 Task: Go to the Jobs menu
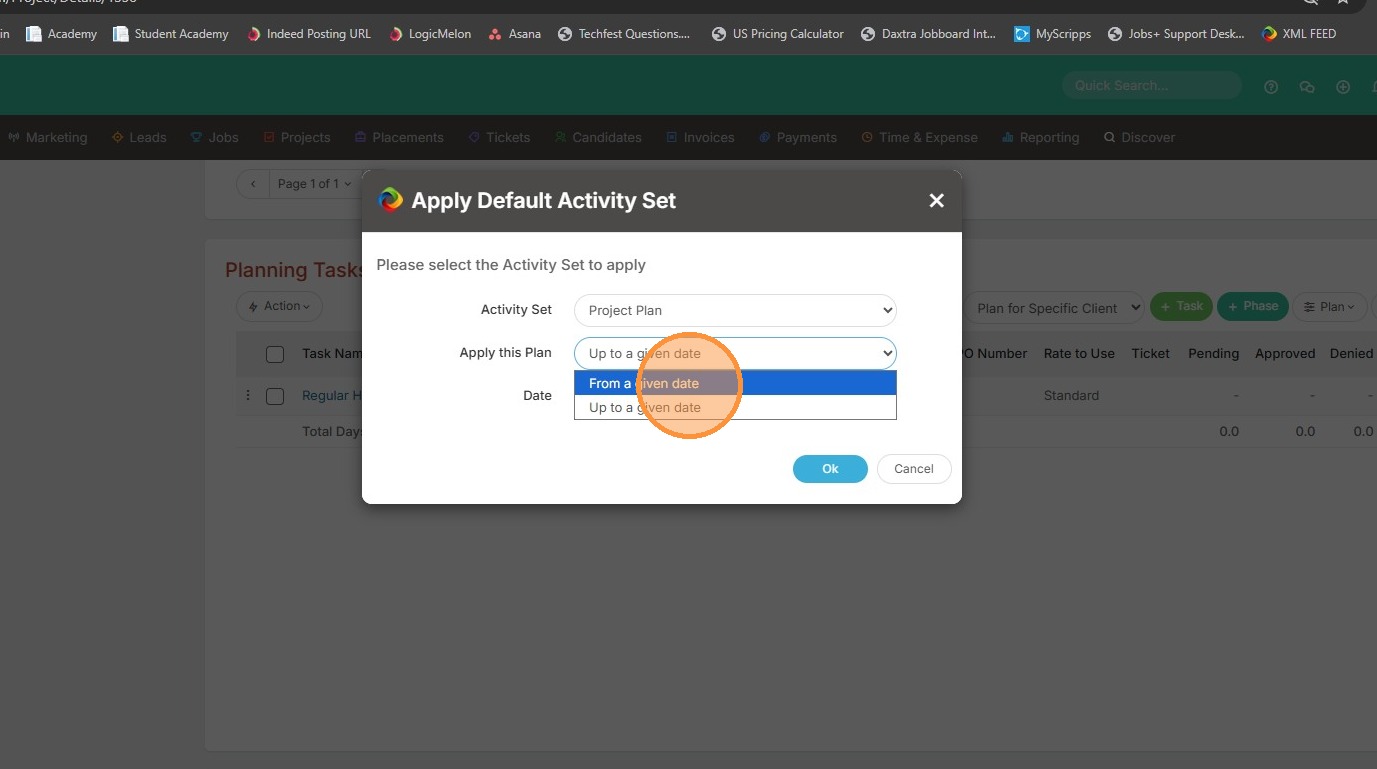(214, 138)
